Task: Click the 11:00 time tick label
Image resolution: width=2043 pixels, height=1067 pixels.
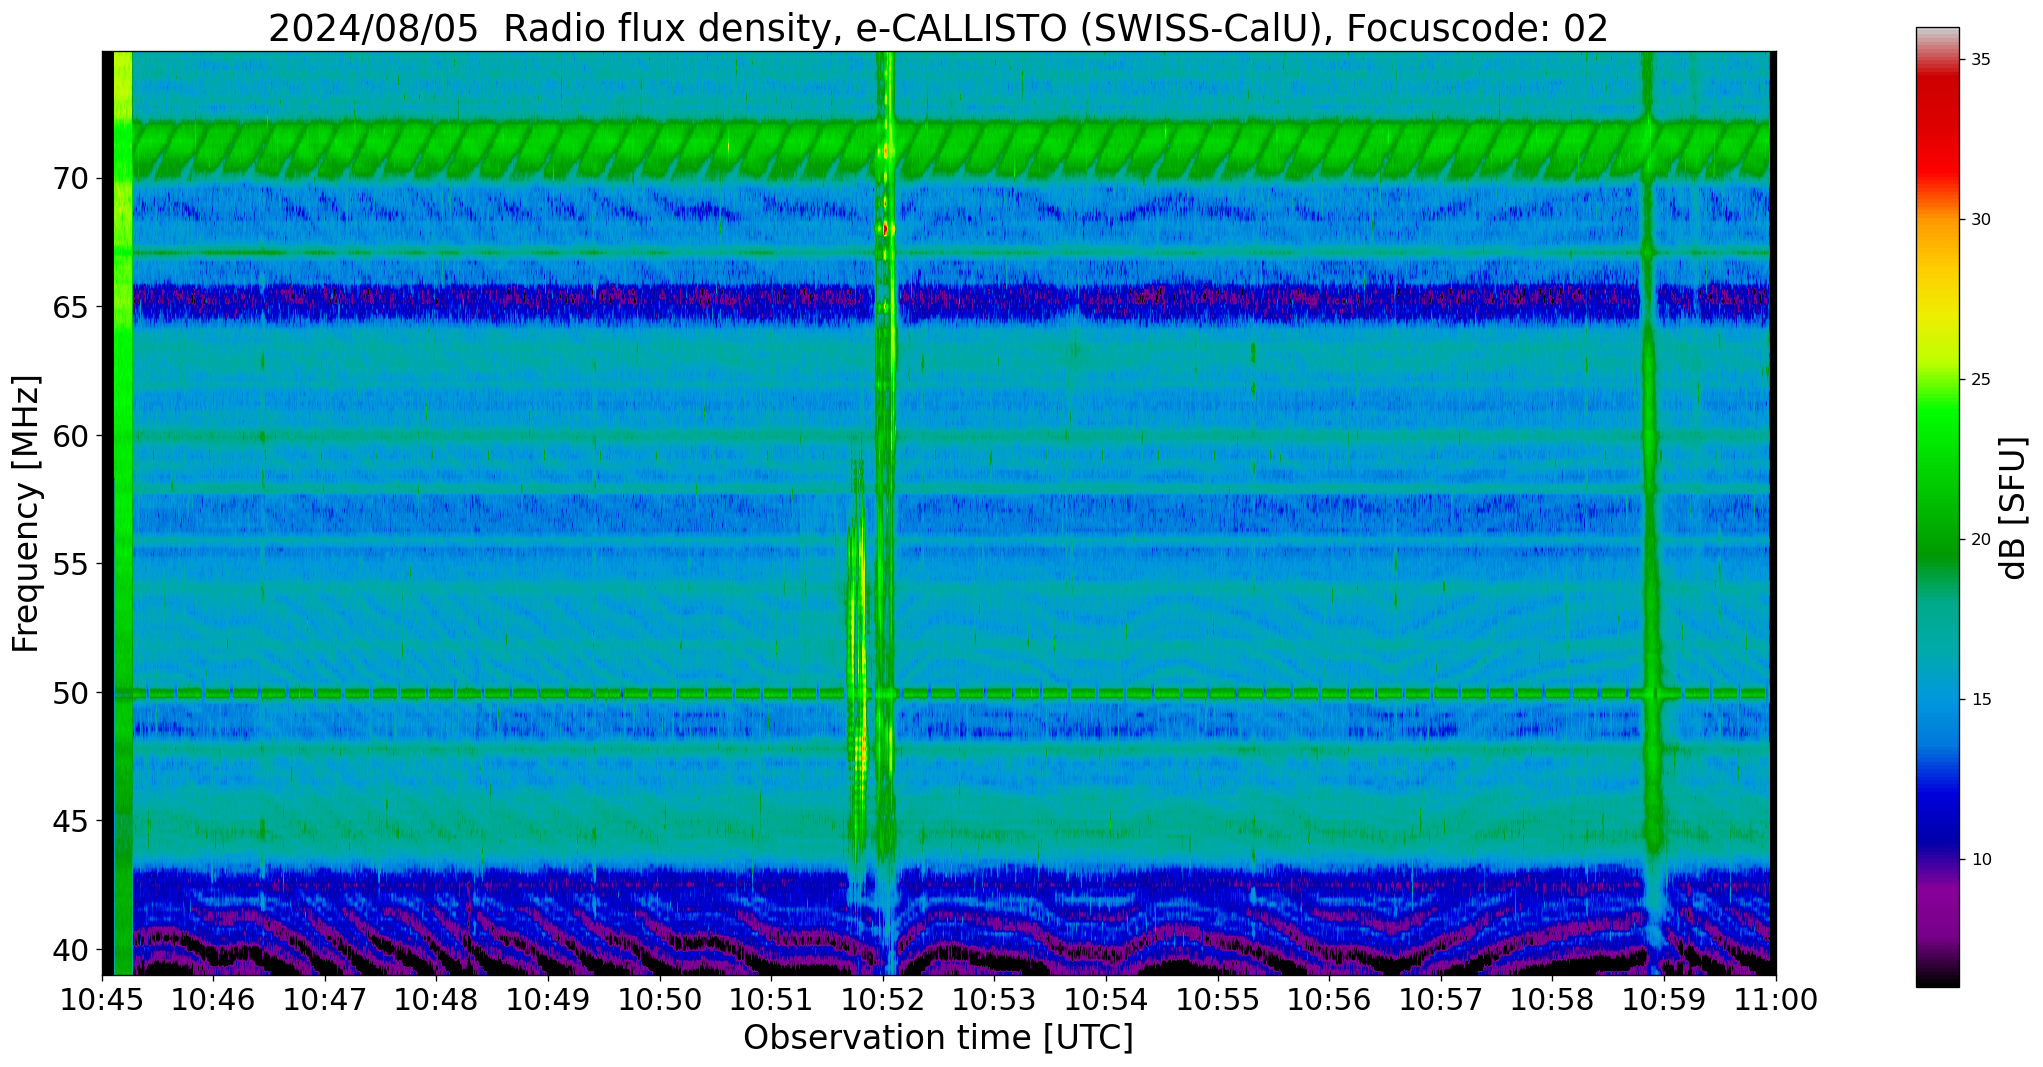Action: coord(1775,999)
